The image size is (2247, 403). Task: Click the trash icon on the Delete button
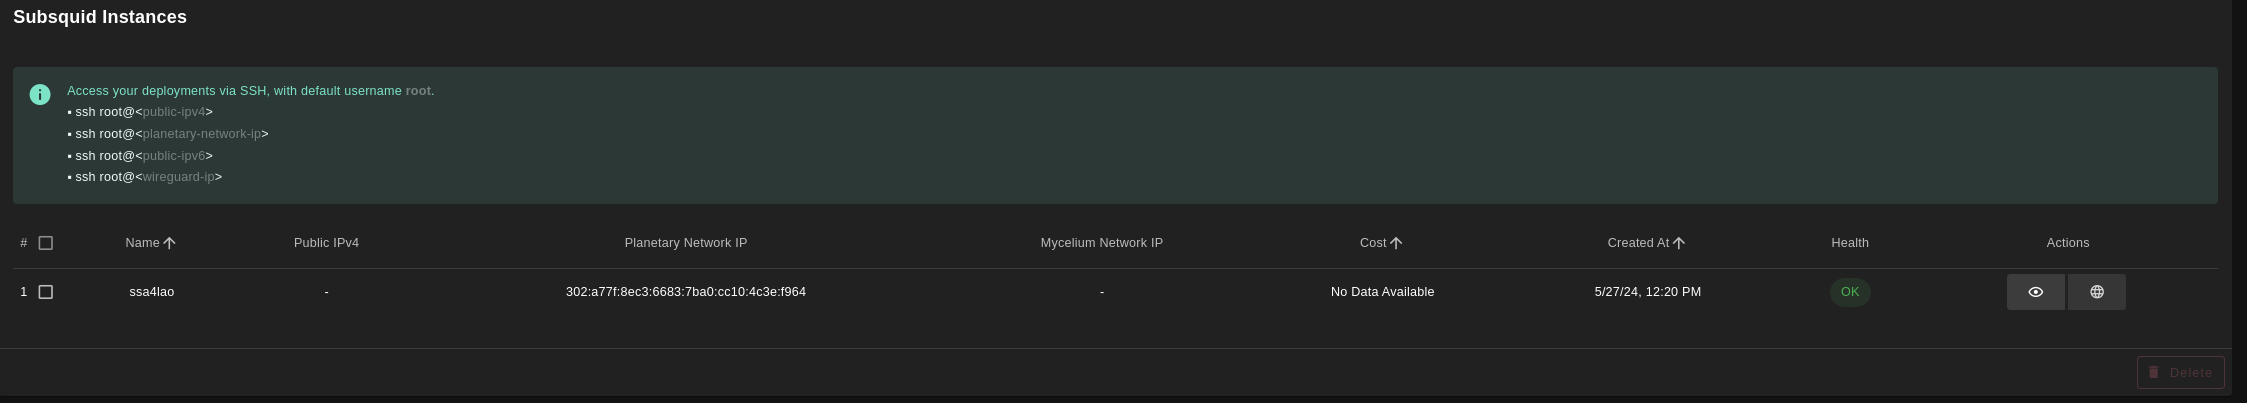2154,372
